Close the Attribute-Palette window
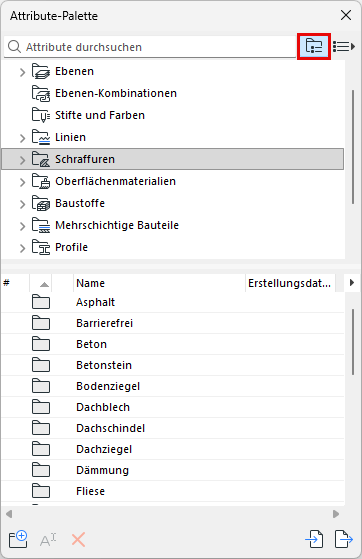The width and height of the screenshot is (362, 559). (x=346, y=15)
